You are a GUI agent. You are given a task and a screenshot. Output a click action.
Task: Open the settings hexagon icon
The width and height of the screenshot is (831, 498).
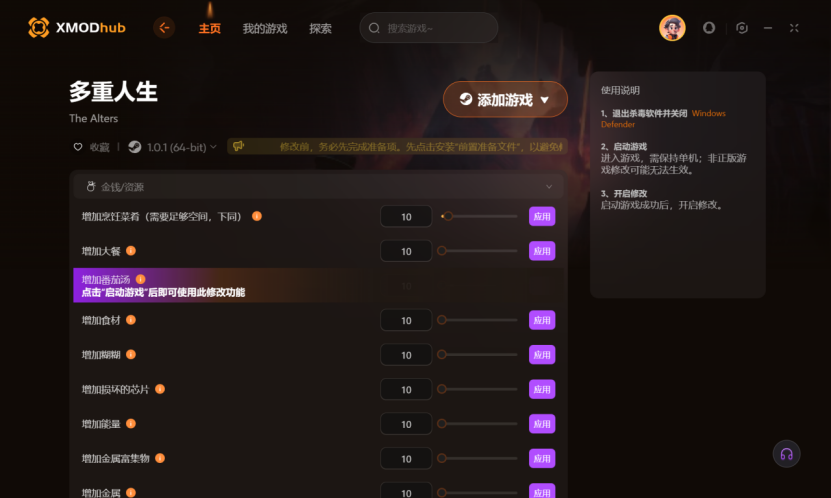coord(742,28)
